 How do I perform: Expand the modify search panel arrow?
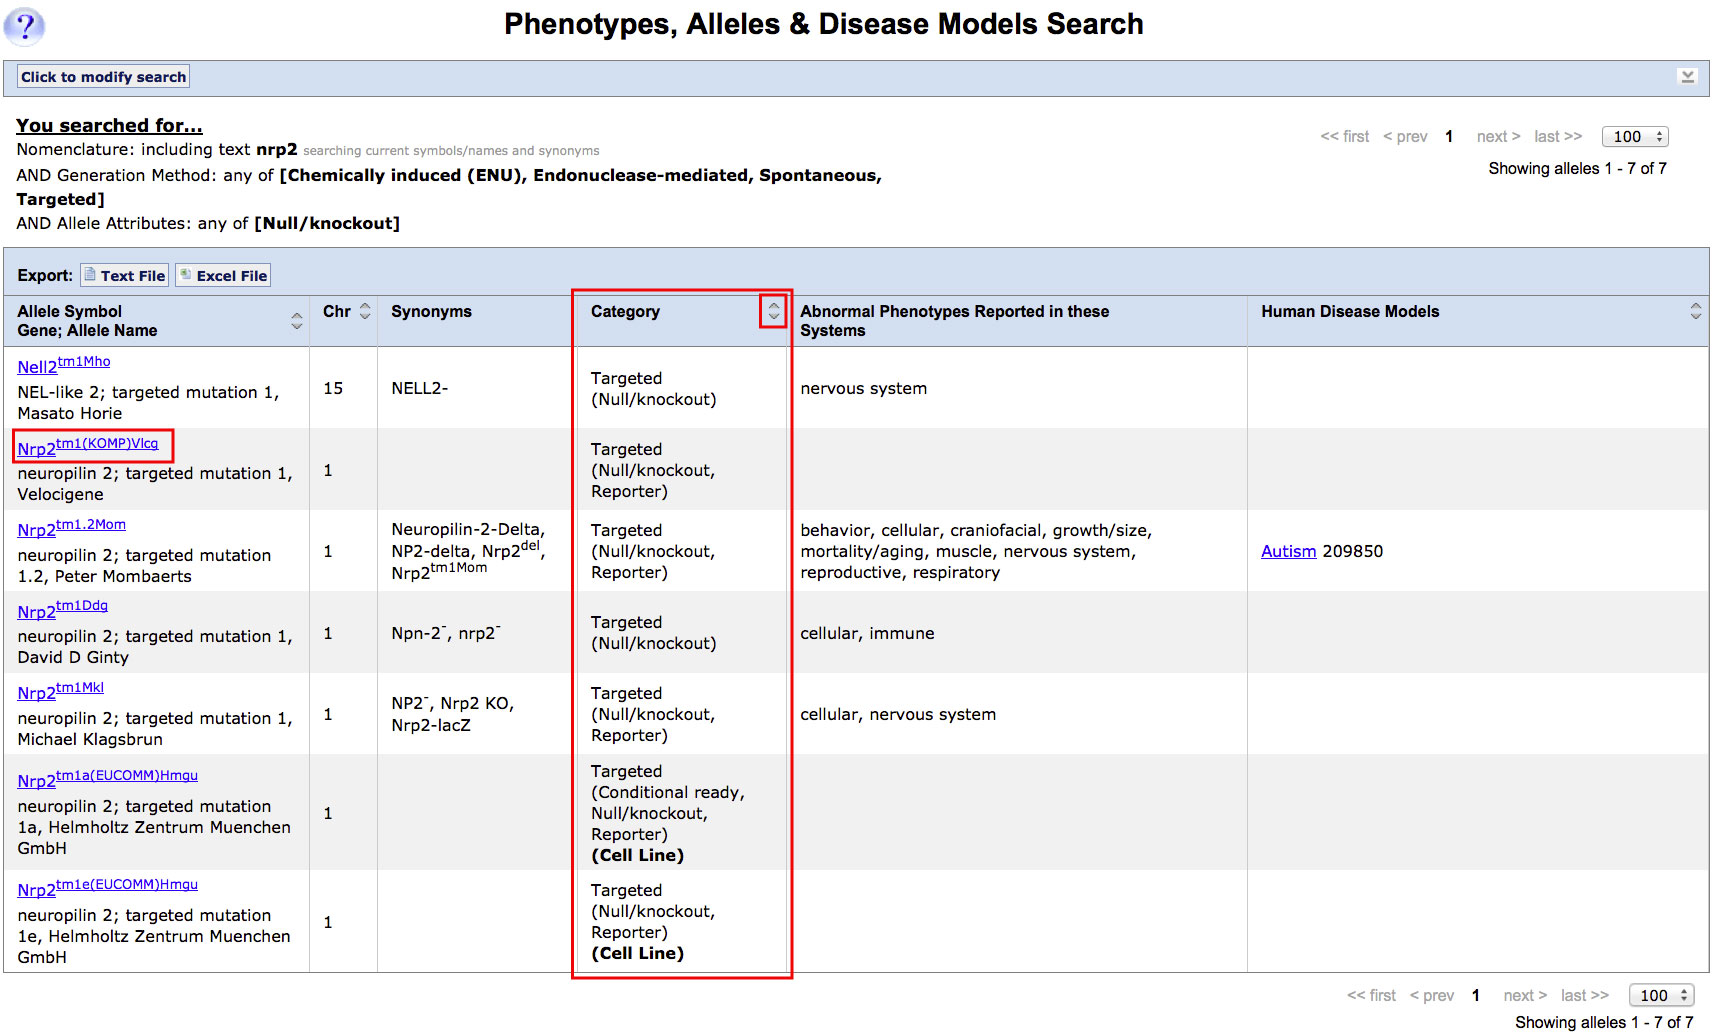(1687, 77)
